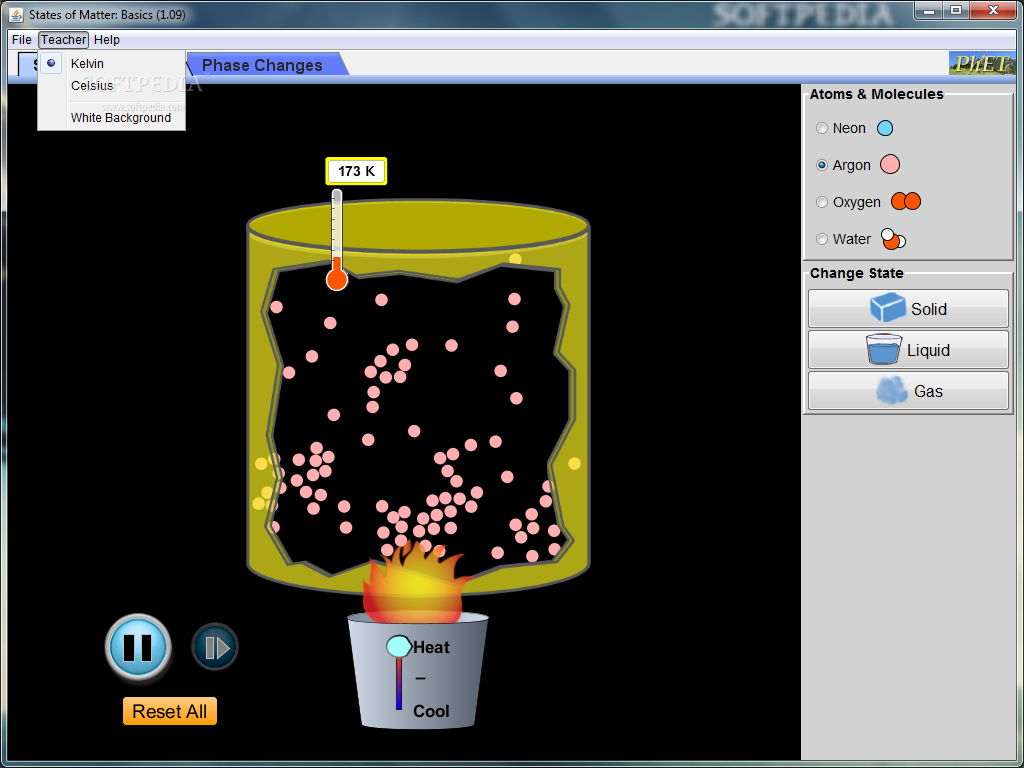Click the Water molecule icon
1024x768 pixels.
[893, 239]
